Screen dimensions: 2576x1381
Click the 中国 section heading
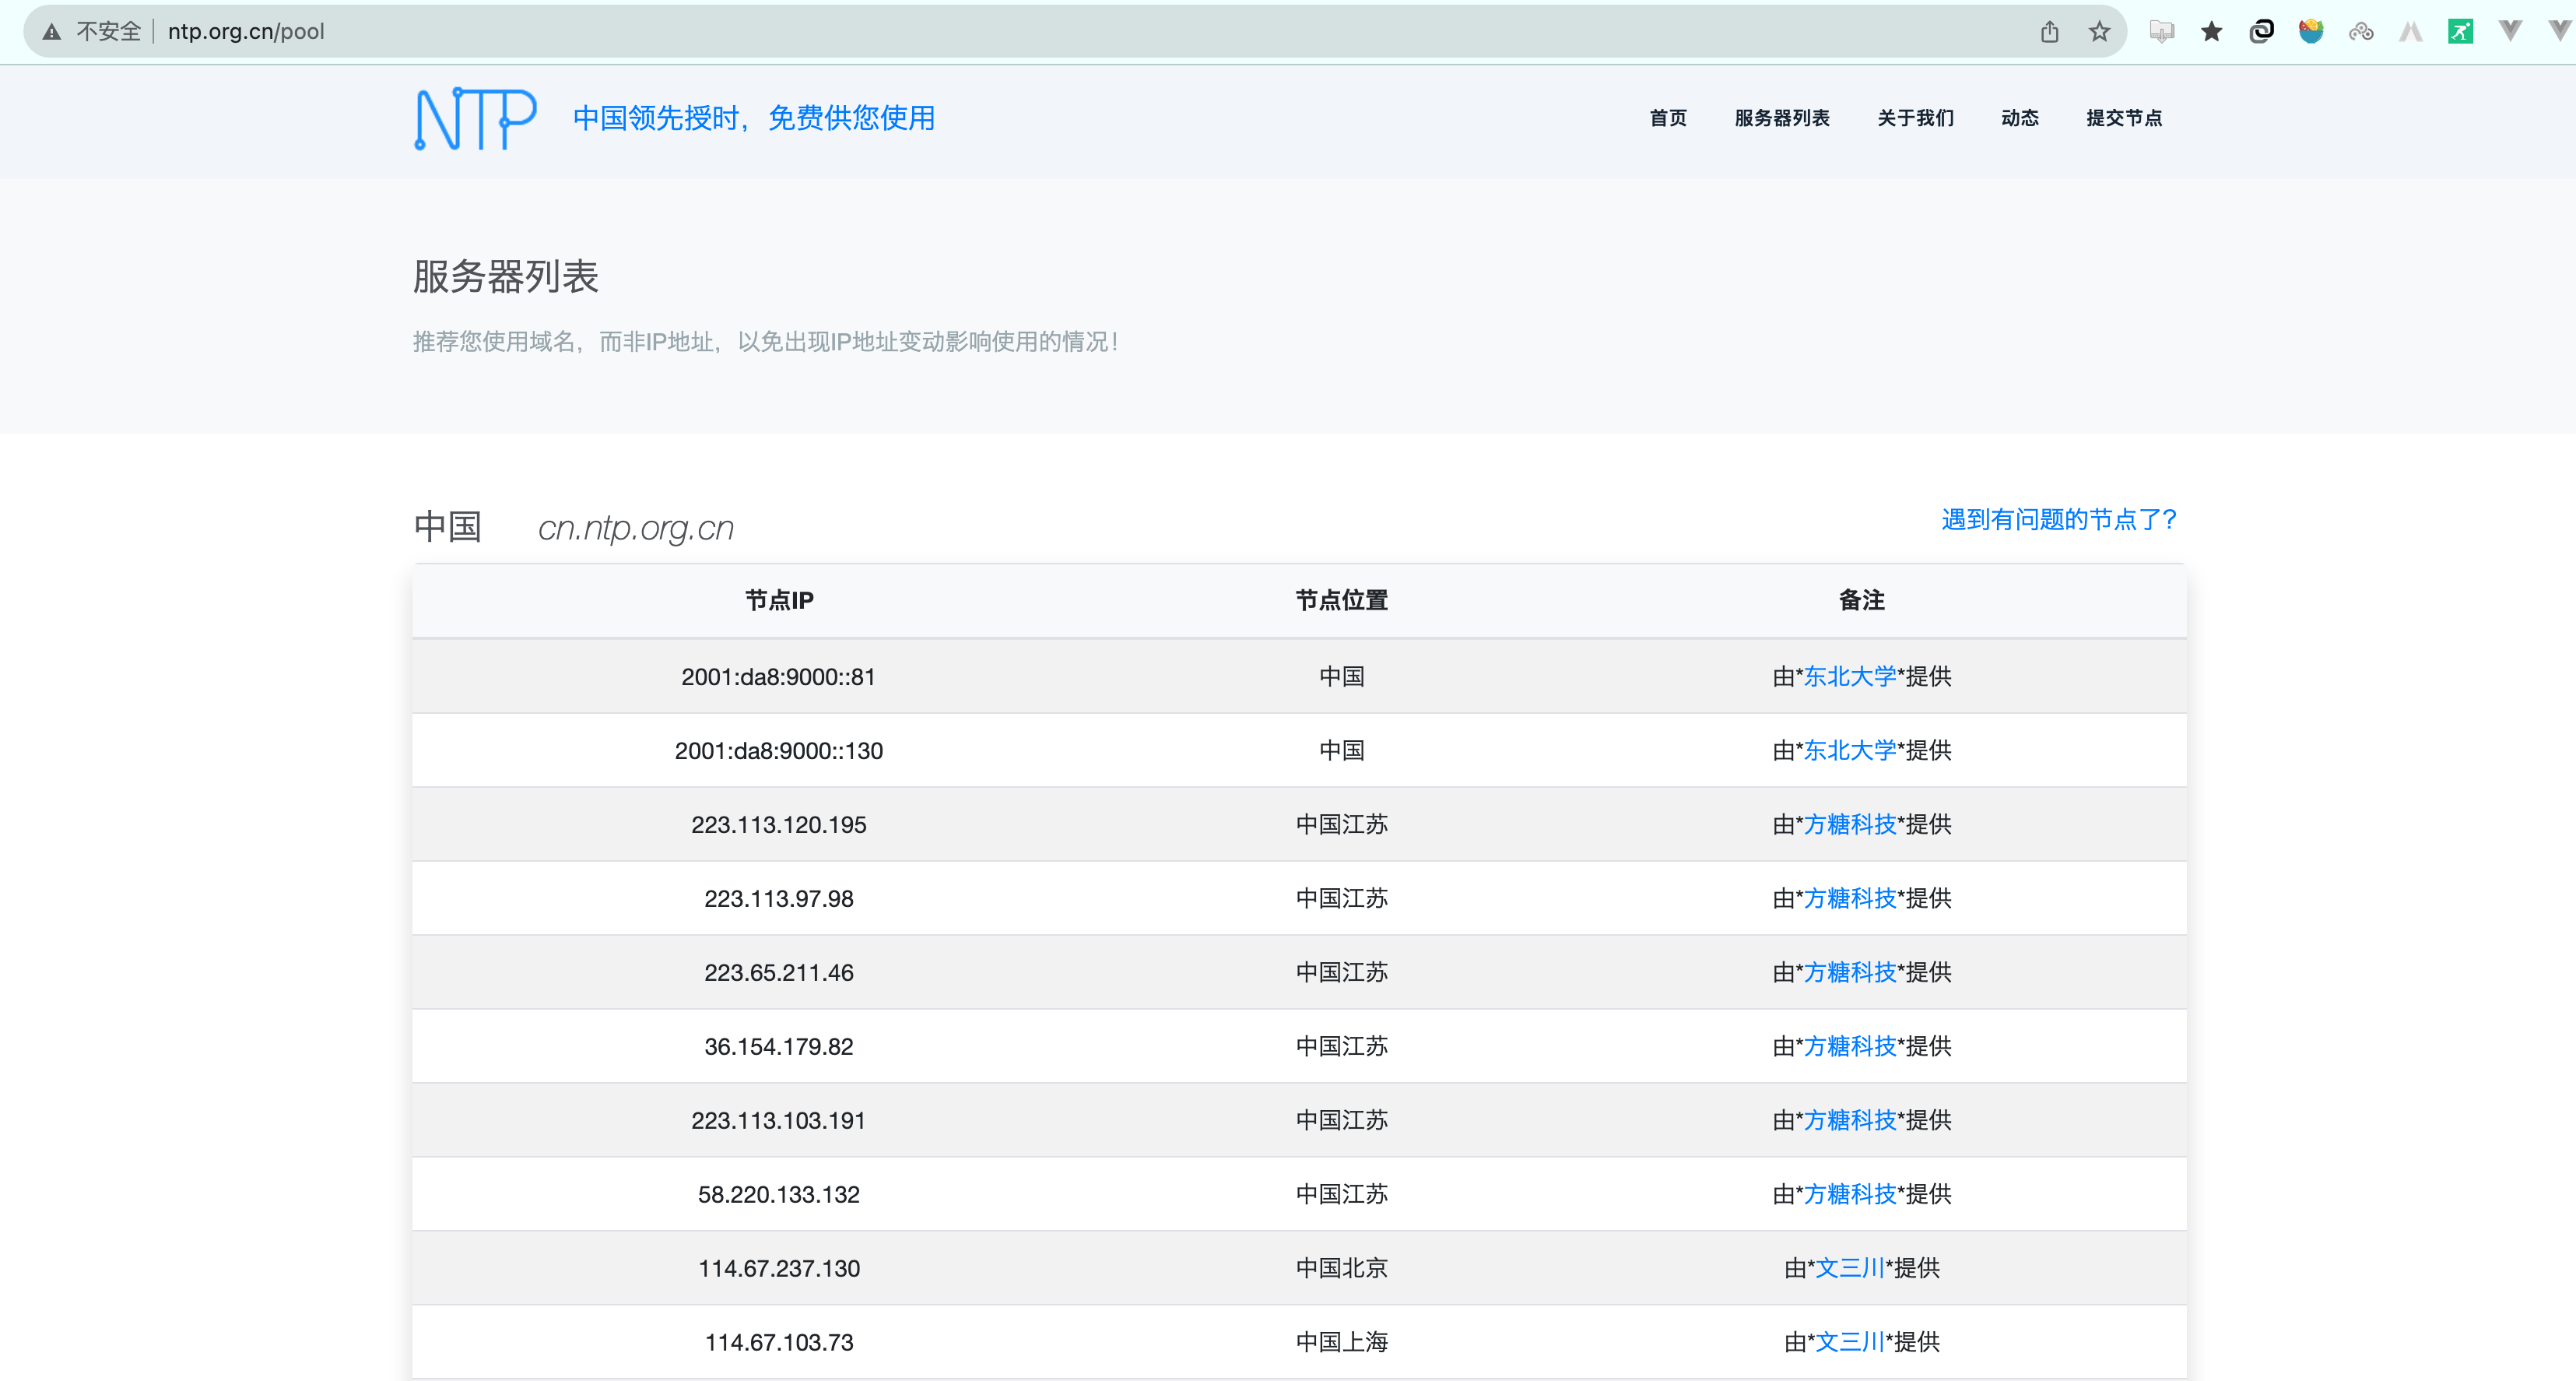point(447,526)
